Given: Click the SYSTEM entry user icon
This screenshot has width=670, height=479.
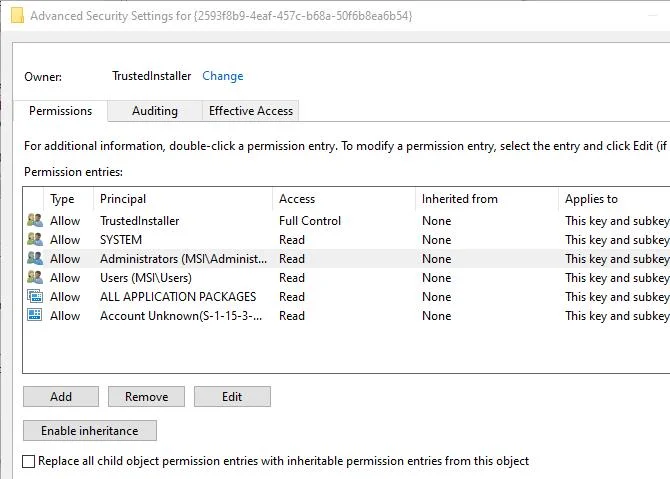Looking at the screenshot, I should [x=35, y=239].
